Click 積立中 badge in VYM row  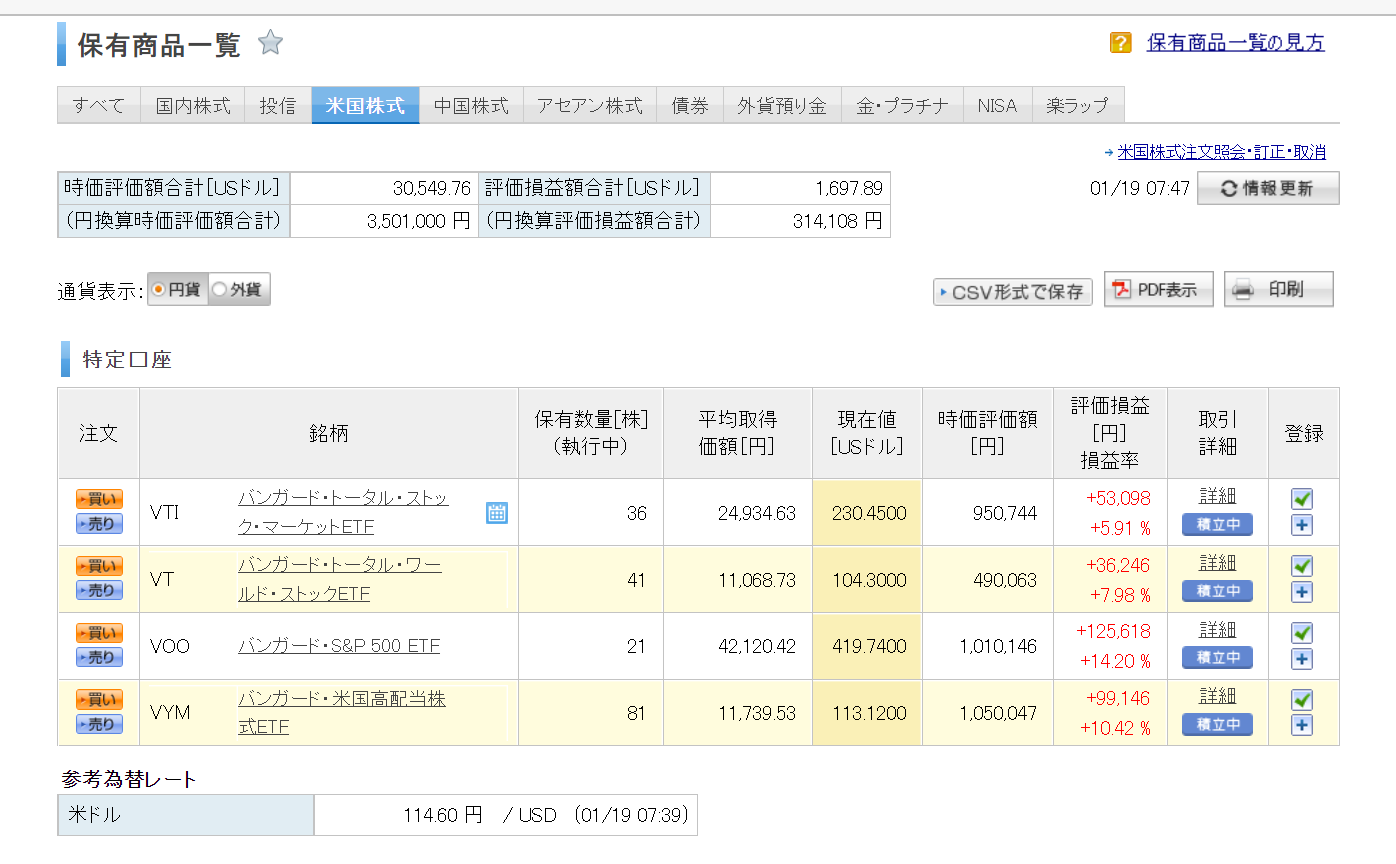[x=1217, y=724]
